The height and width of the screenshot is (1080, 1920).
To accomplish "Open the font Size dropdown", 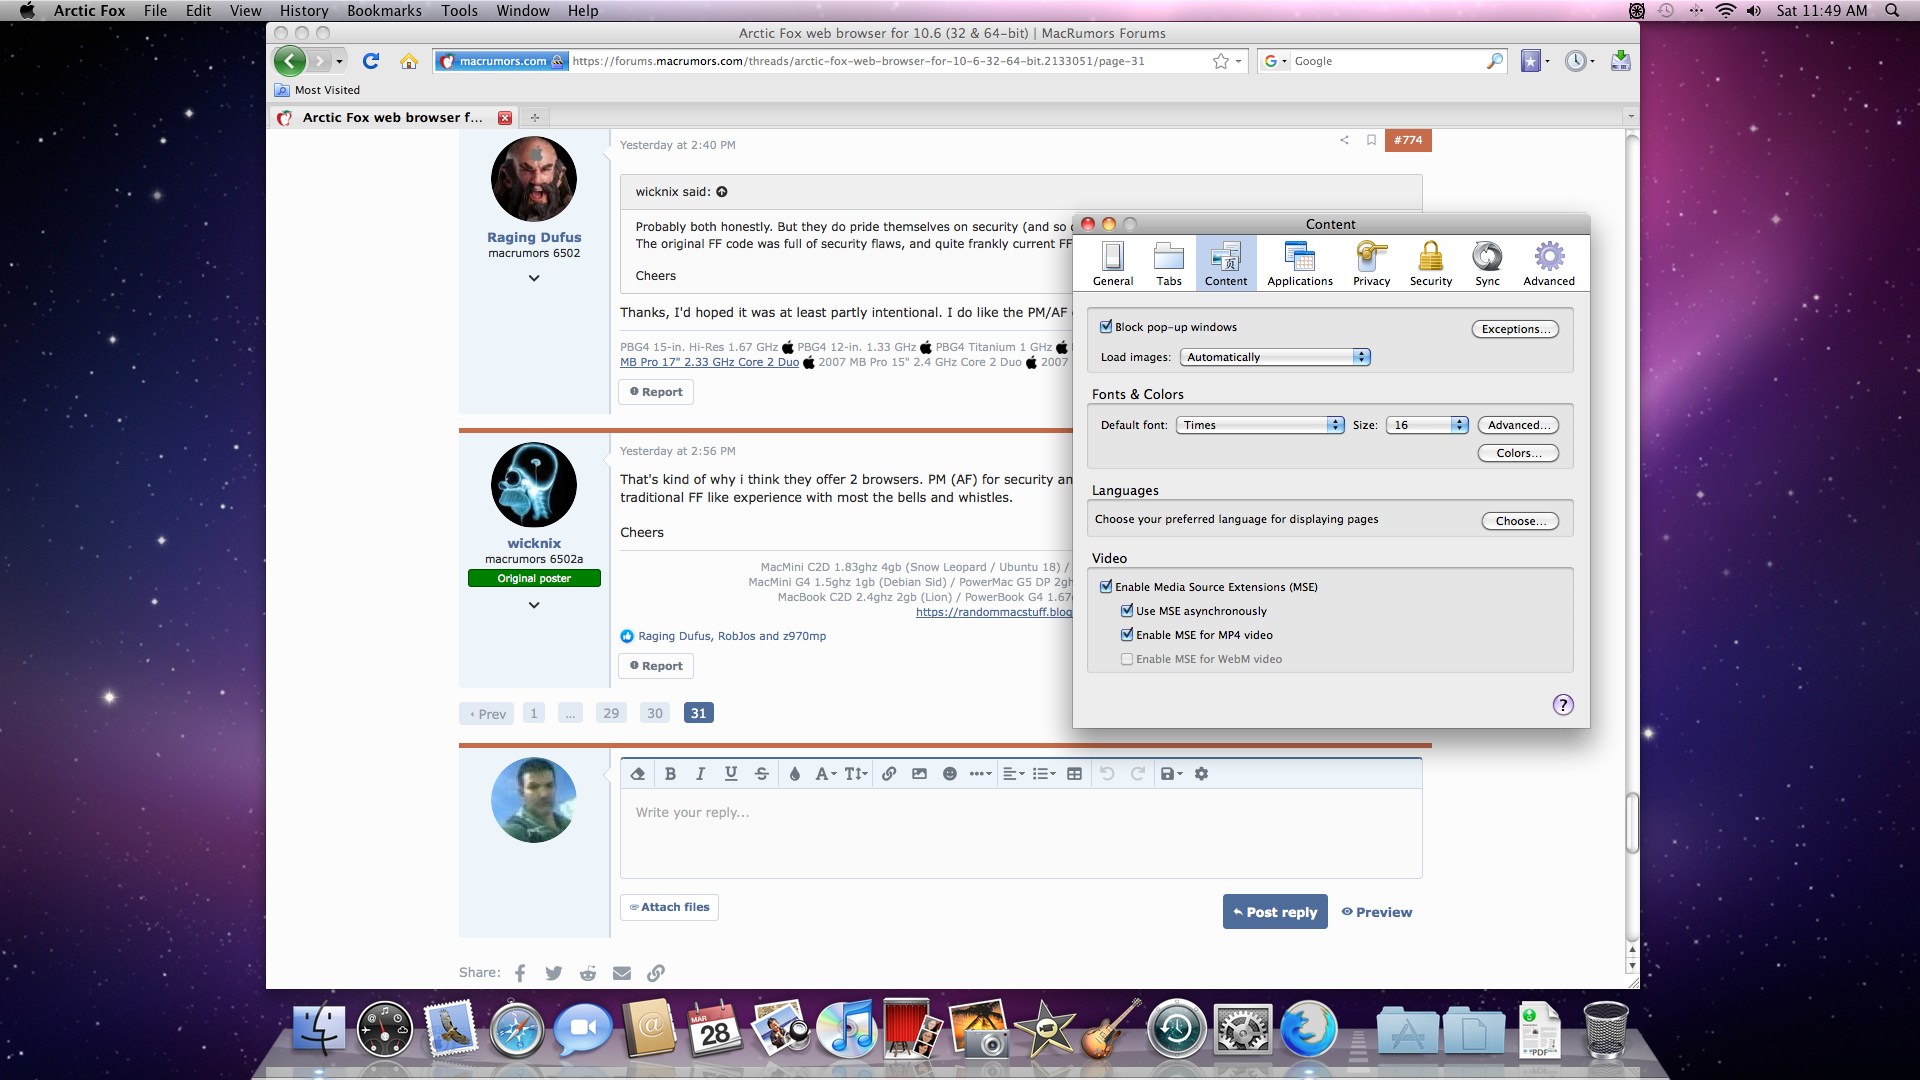I will coord(1426,425).
